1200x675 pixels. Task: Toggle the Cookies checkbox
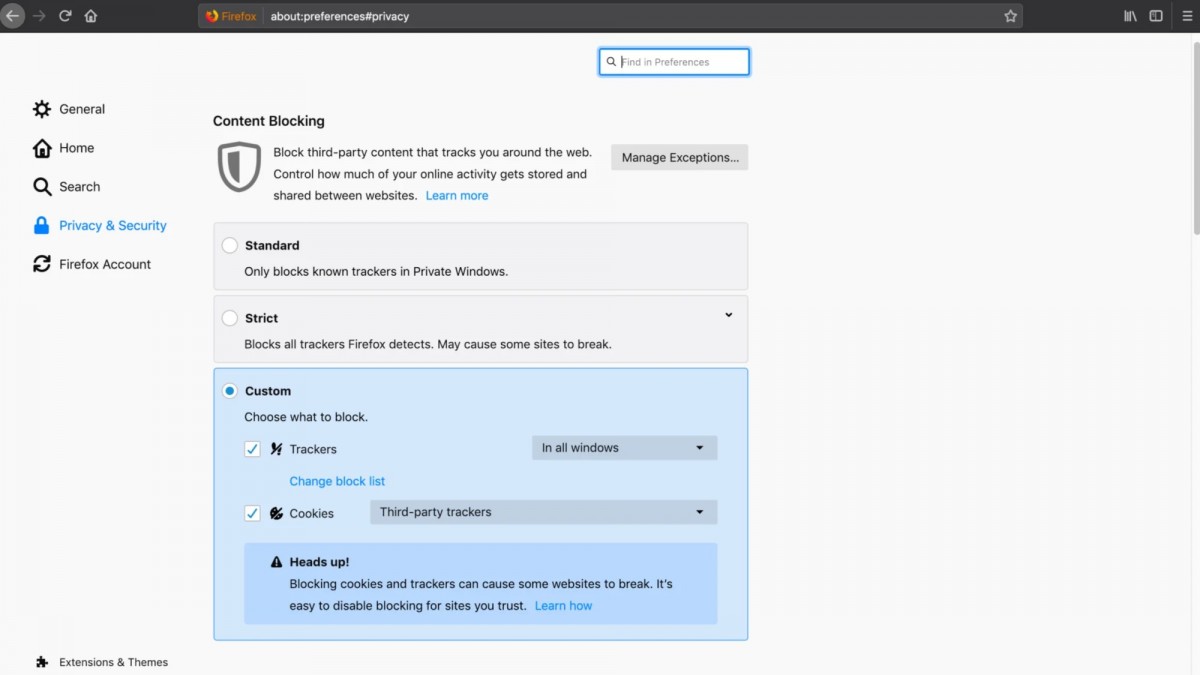252,513
